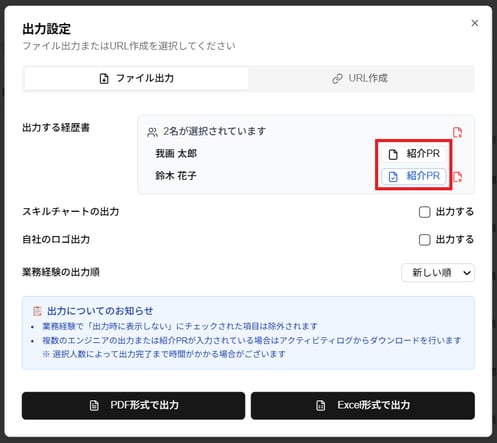This screenshot has width=497, height=443.
Task: Click the ファイル出力またはURL作成を選択してください subtitle
Action: pos(129,46)
